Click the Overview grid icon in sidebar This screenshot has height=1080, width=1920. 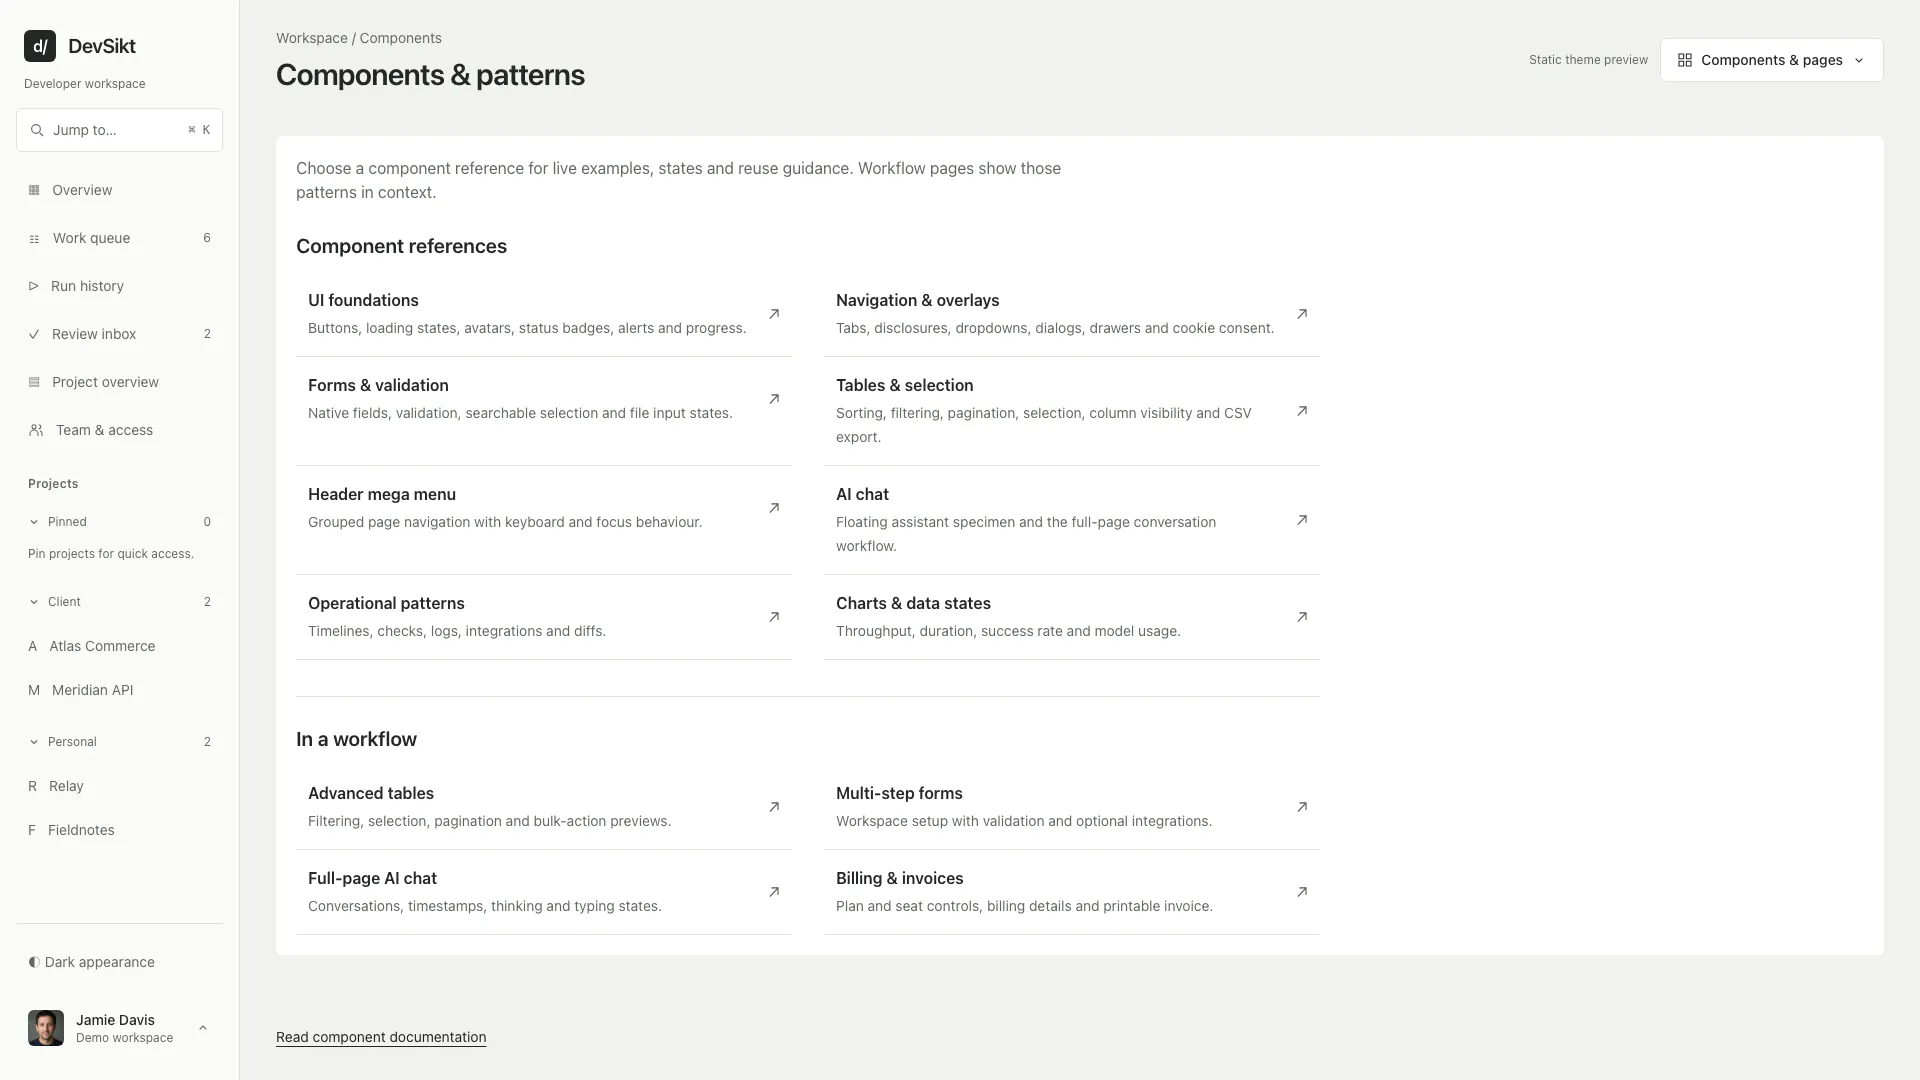34,190
